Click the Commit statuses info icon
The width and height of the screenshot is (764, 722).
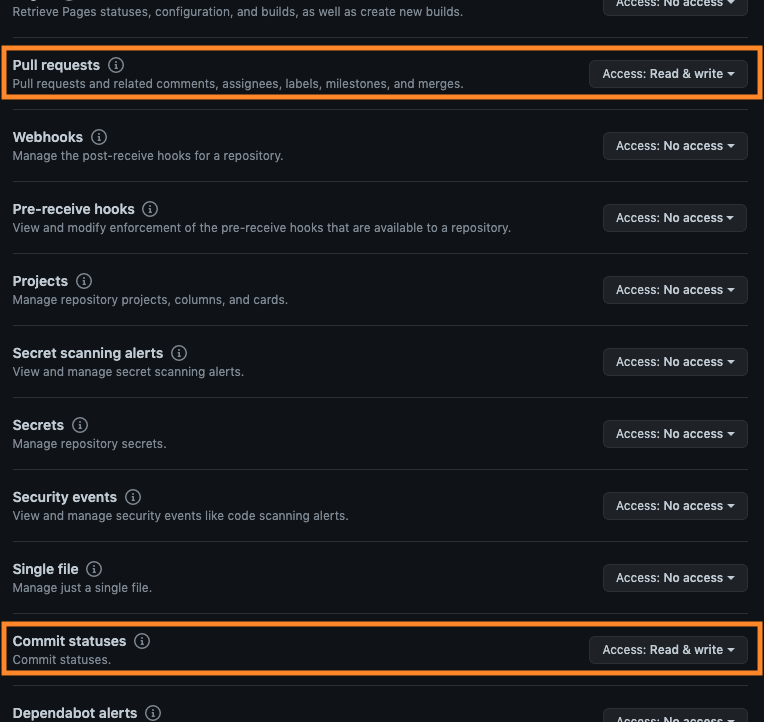coord(142,641)
